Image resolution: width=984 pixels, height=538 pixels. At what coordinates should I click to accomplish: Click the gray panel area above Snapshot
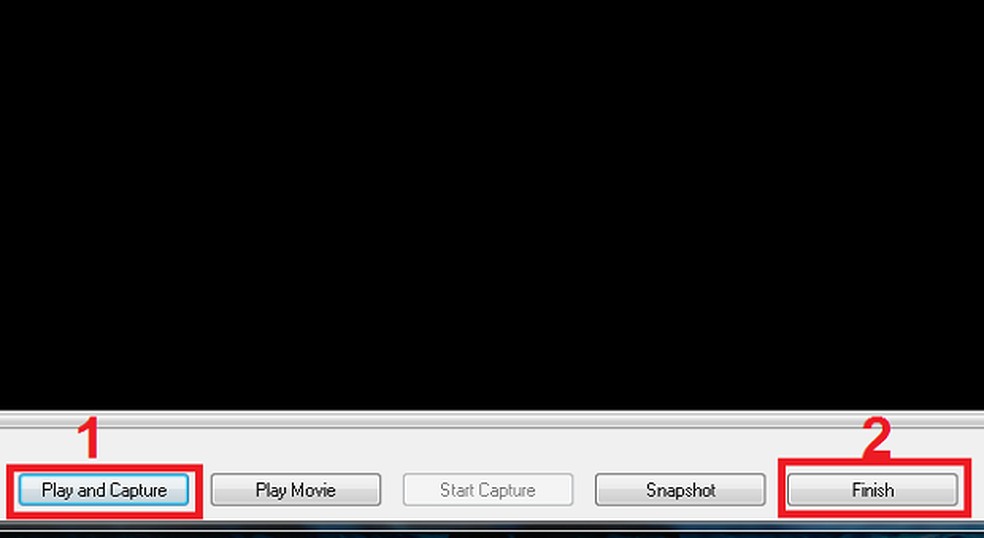680,451
